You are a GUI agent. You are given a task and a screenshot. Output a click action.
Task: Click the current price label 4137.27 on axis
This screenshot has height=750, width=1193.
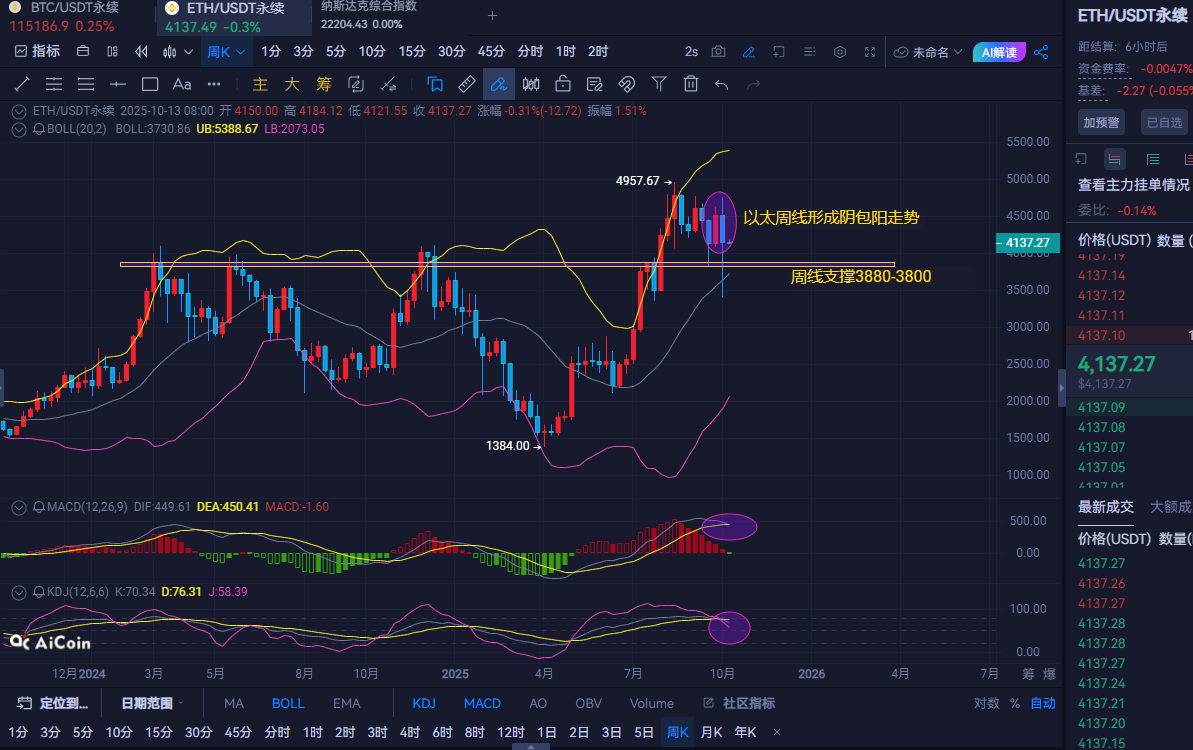click(x=1026, y=243)
